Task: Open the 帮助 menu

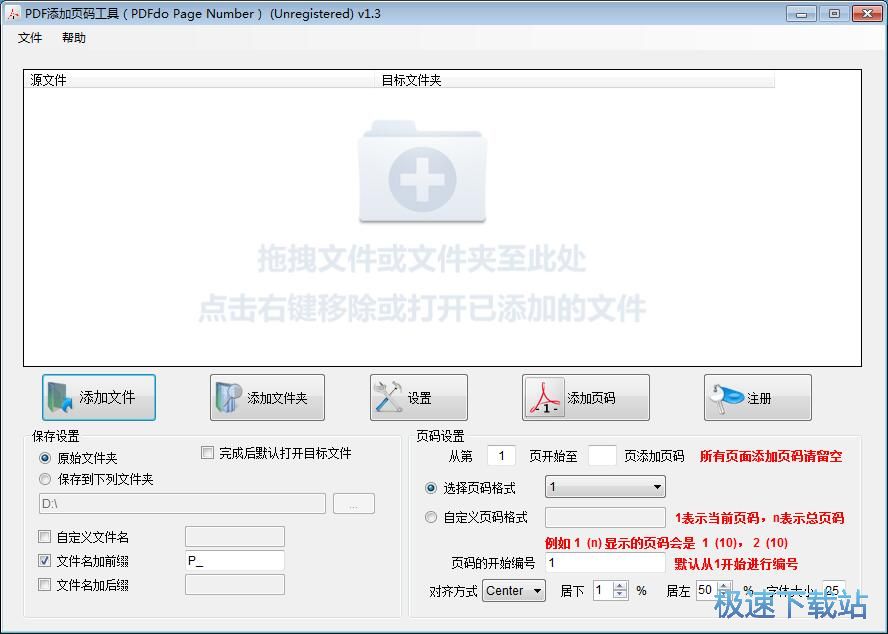Action: pyautogui.click(x=73, y=38)
